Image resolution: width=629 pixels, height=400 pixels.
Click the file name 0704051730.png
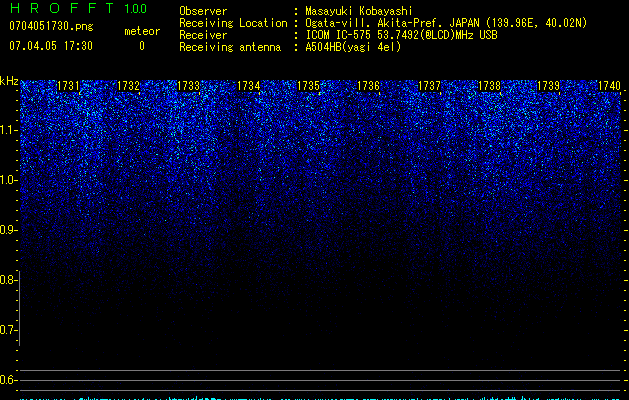coord(51,26)
